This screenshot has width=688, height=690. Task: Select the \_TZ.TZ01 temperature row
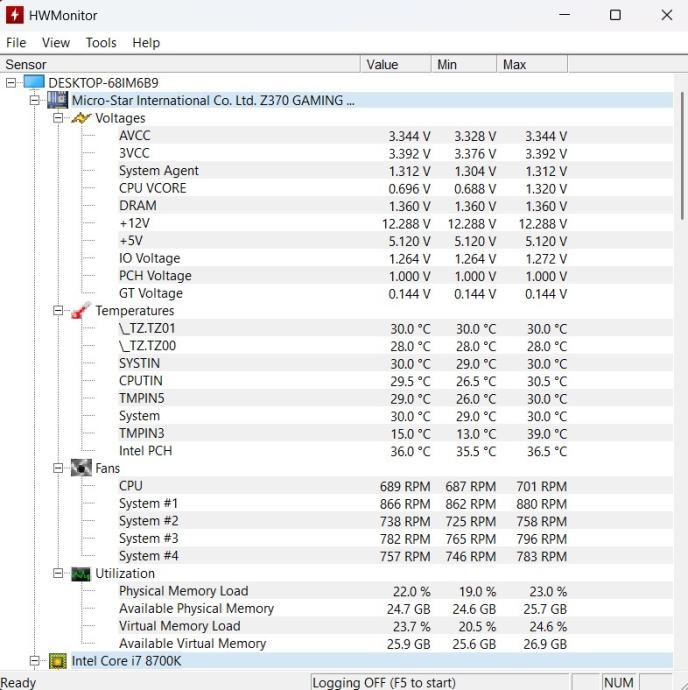point(395,328)
